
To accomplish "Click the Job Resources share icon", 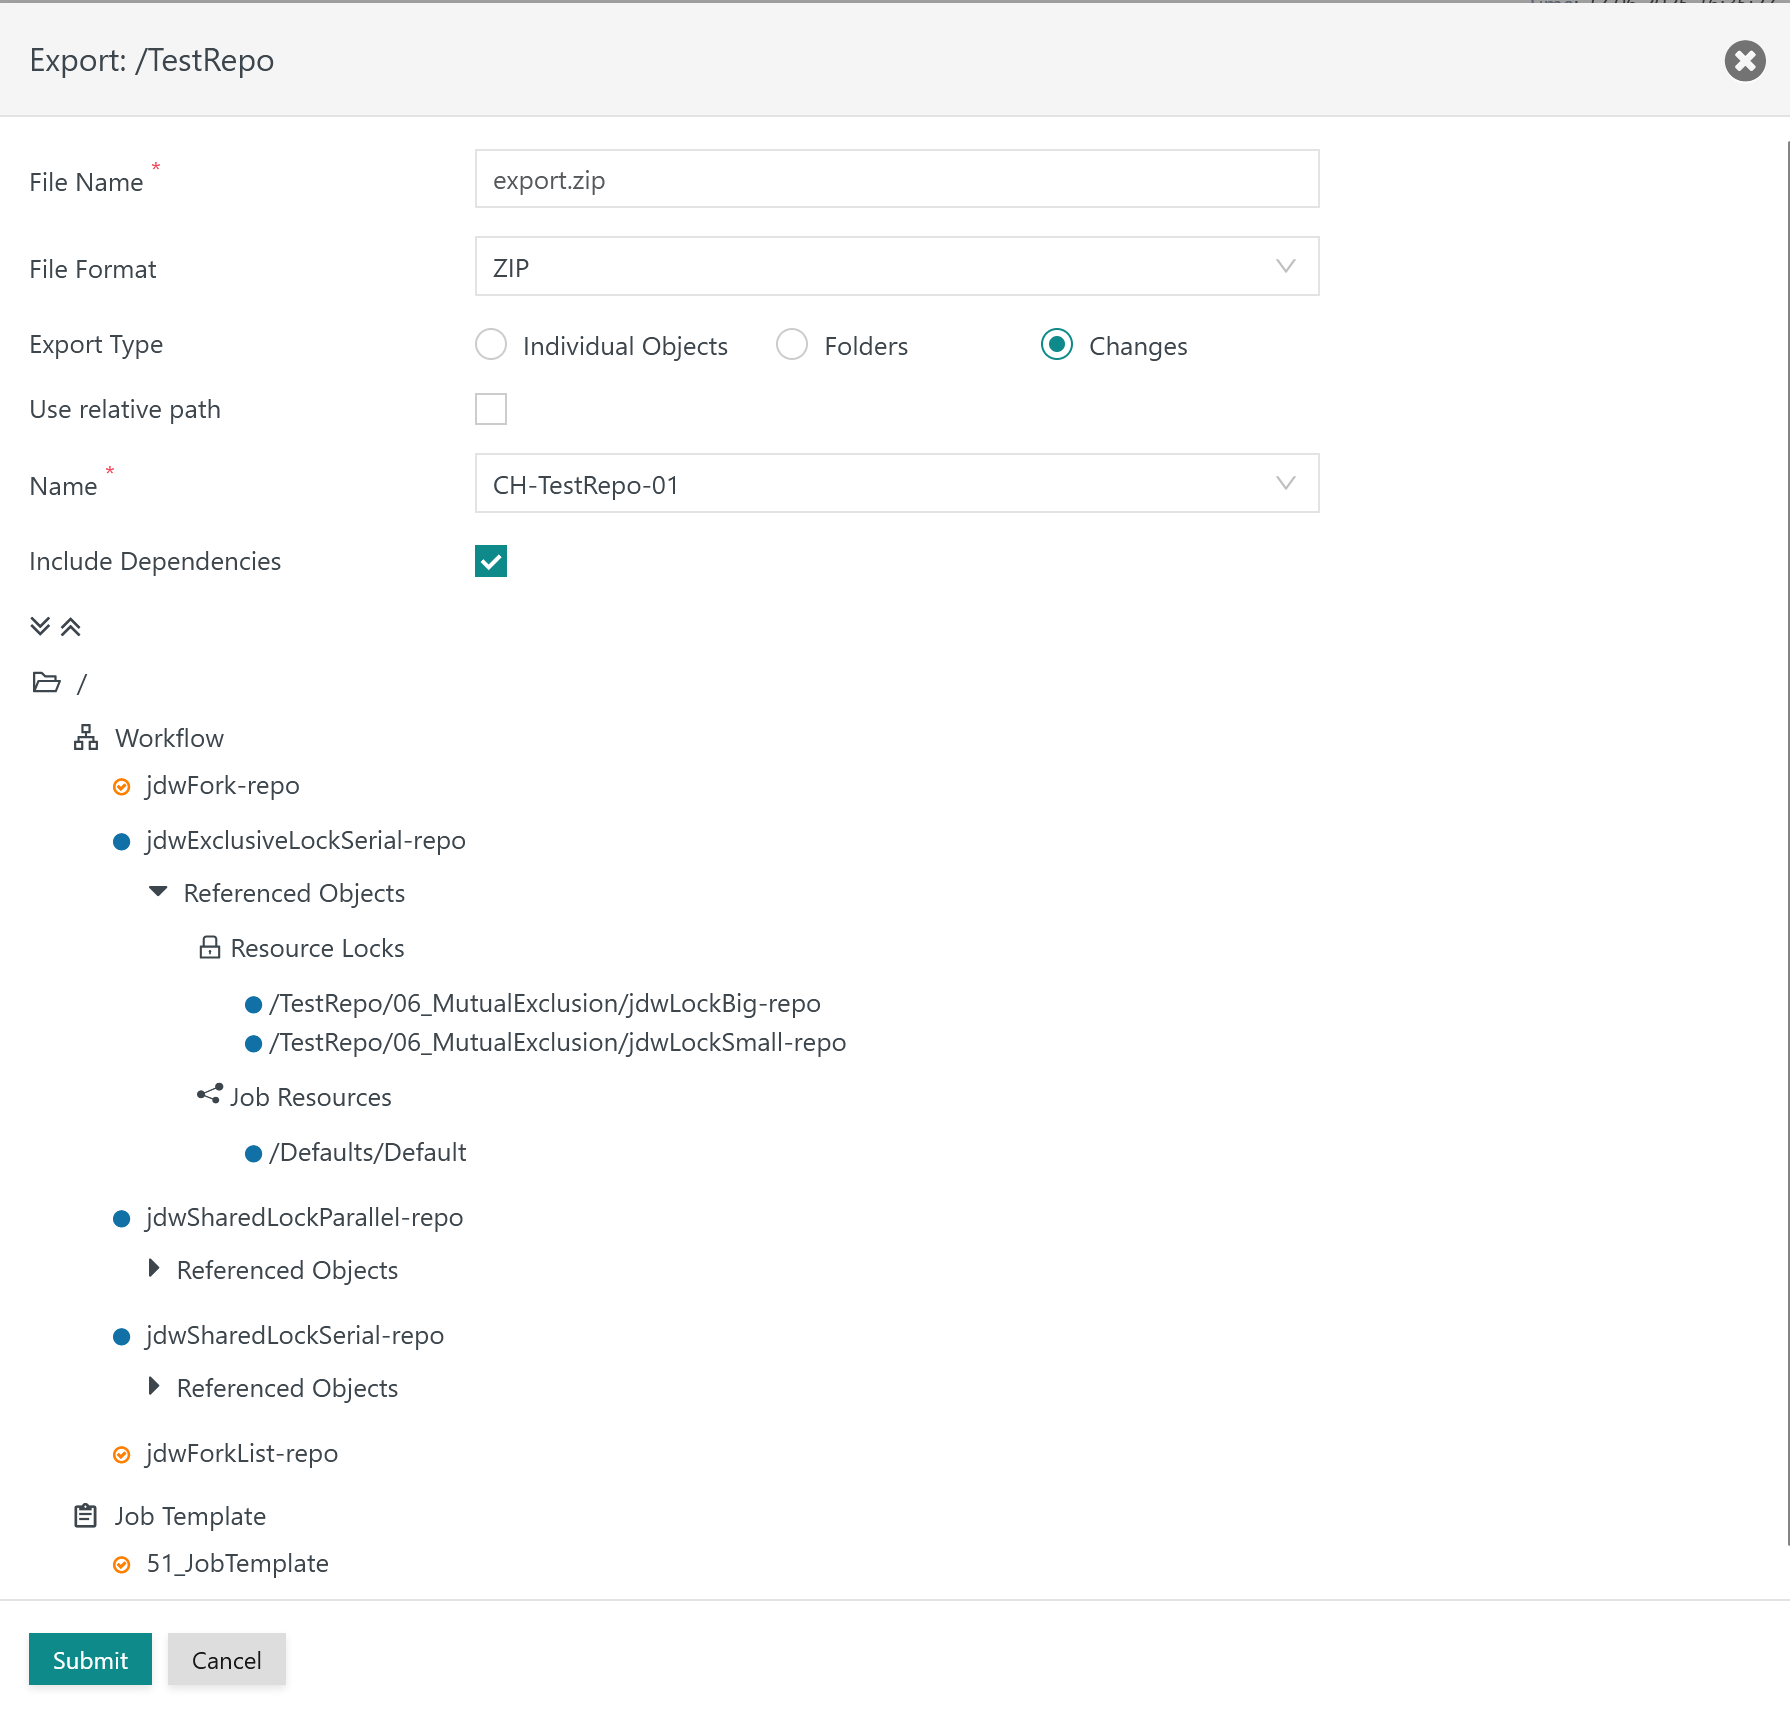I will [x=209, y=1095].
